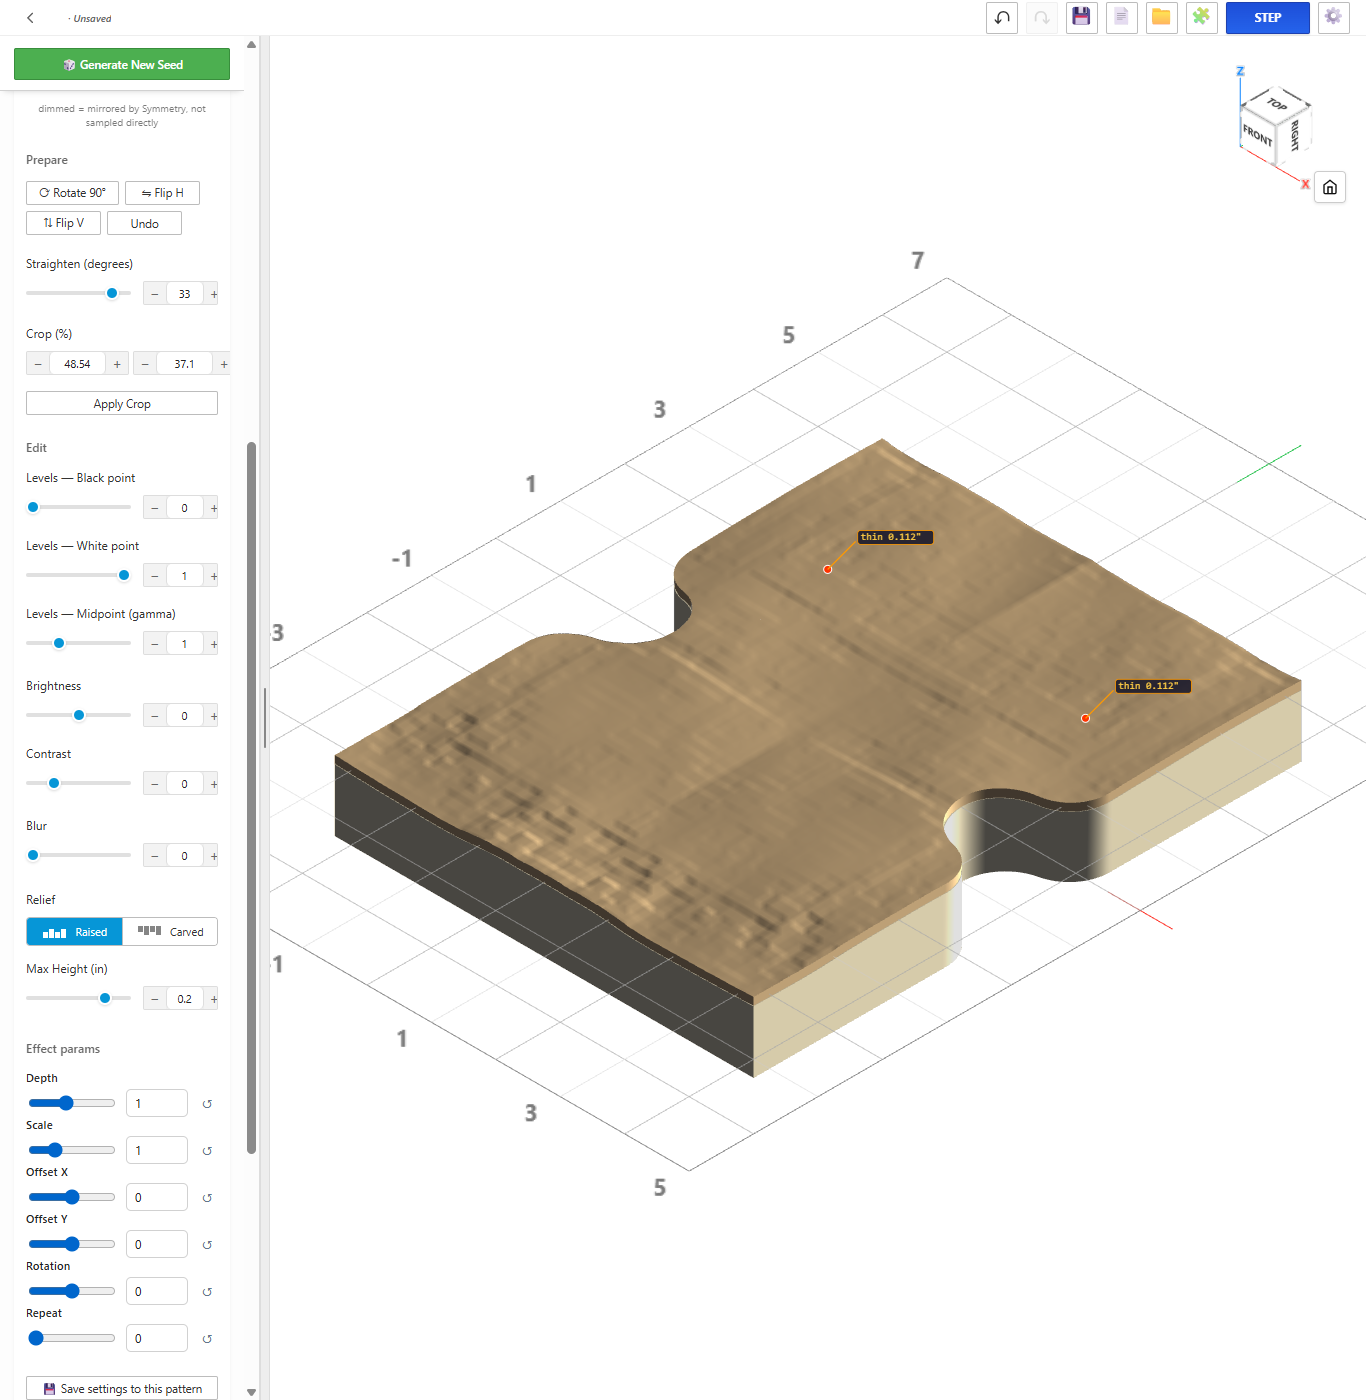Open the settings gear icon
Viewport: 1366px width, 1400px height.
[1333, 18]
